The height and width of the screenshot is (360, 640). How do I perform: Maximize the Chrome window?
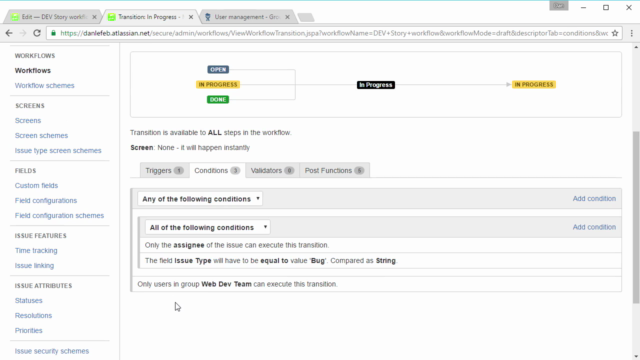(606, 7)
